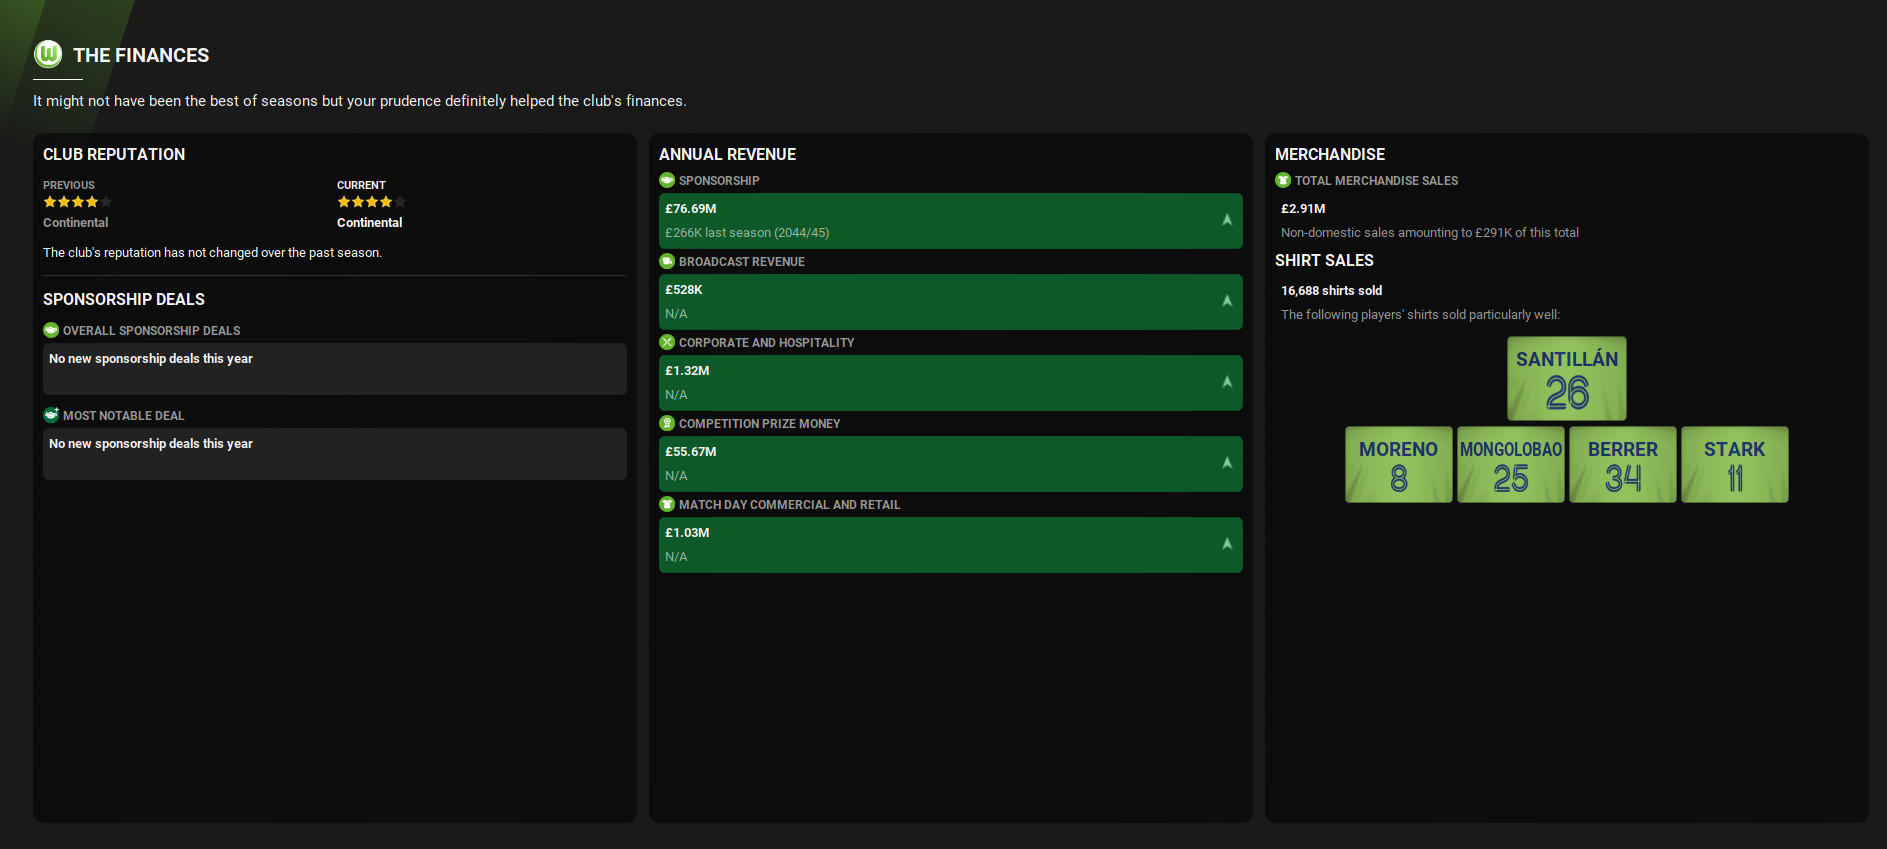
Task: Select the Stark 11 shirt
Action: pyautogui.click(x=1734, y=465)
